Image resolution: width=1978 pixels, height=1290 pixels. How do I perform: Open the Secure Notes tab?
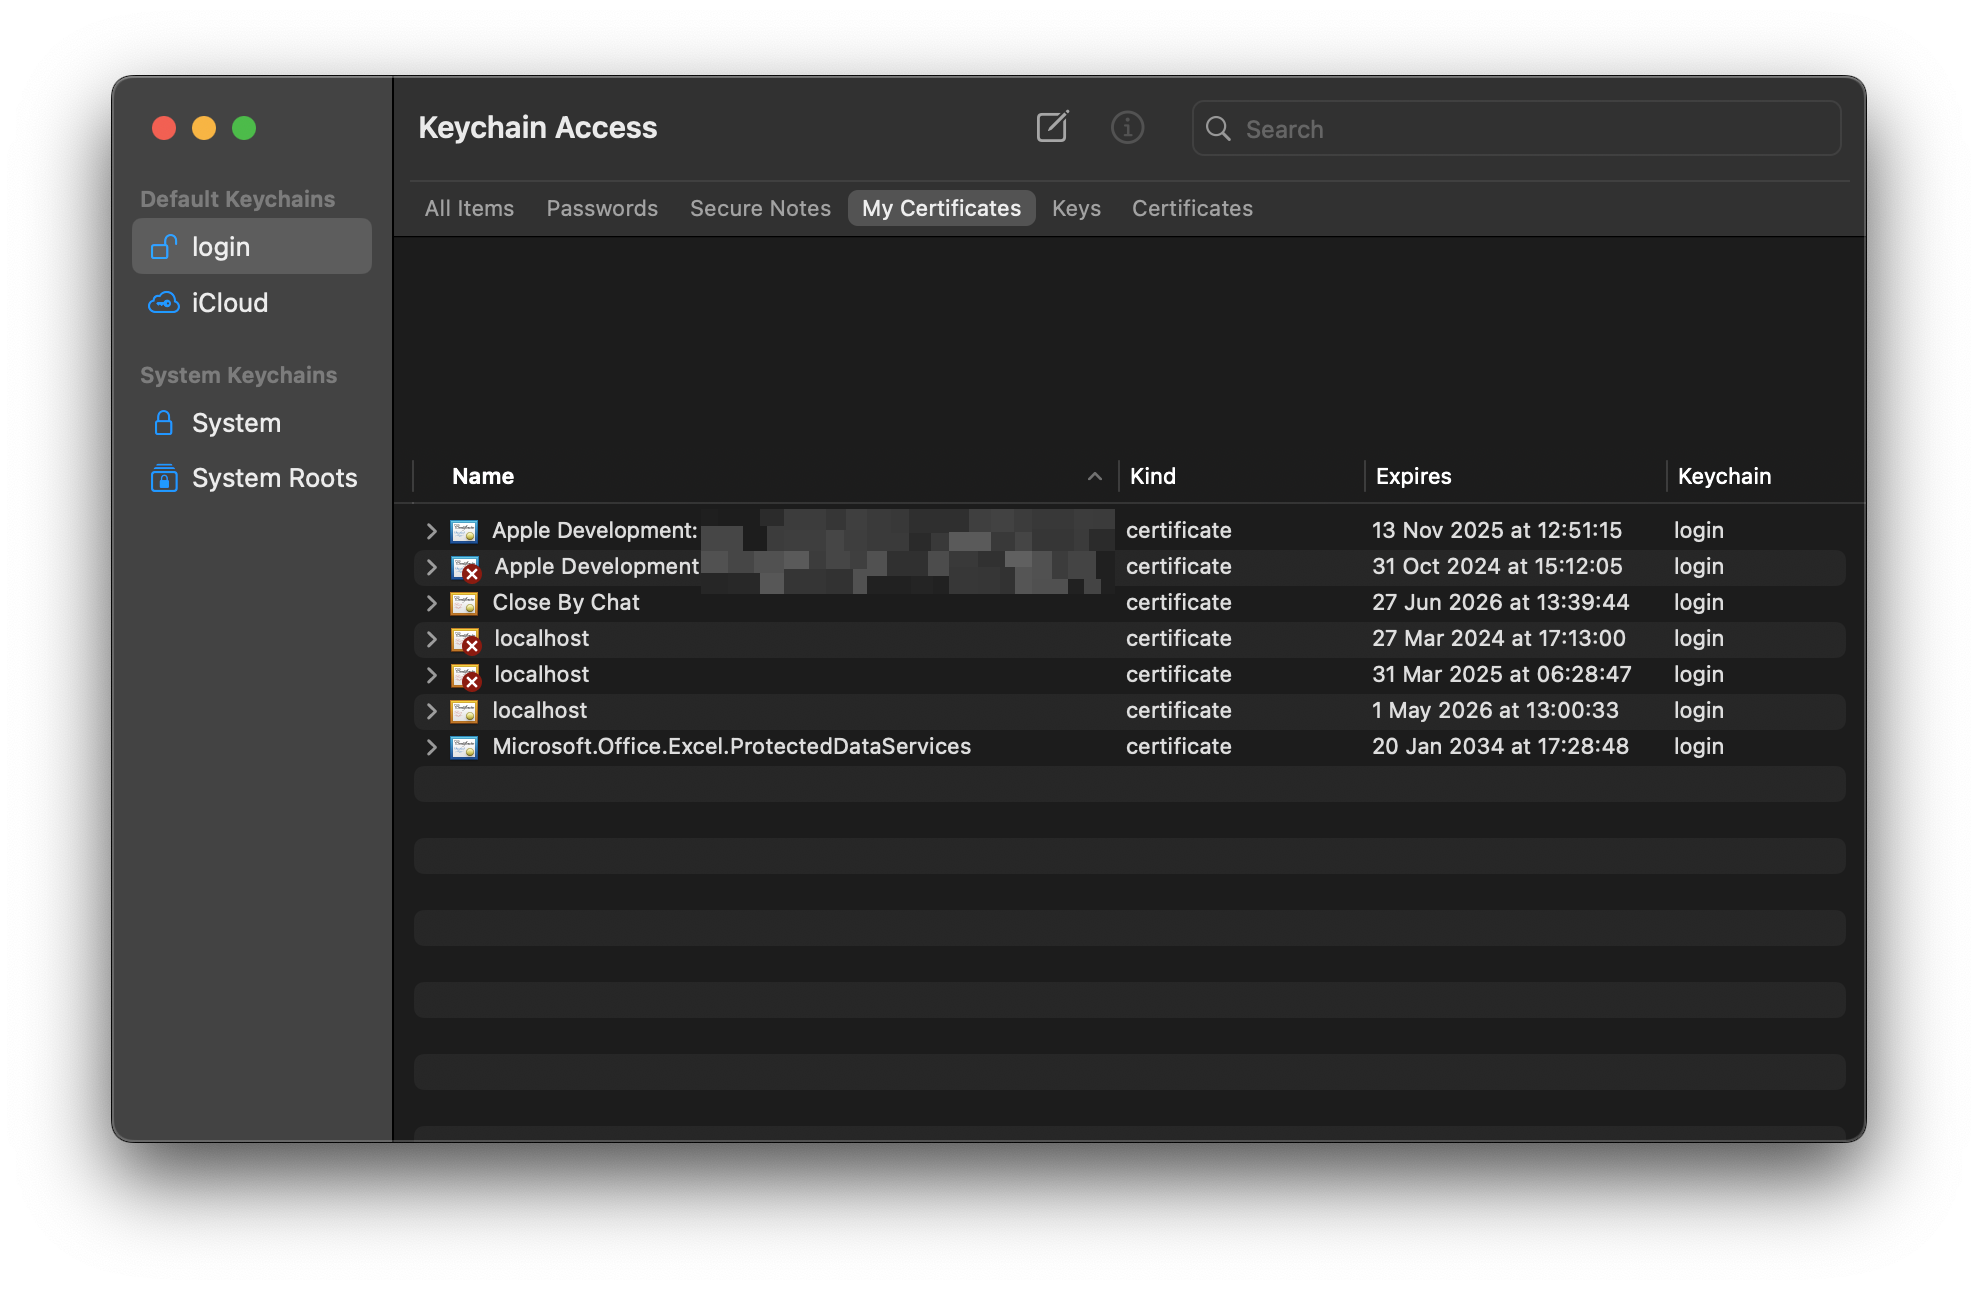coord(760,208)
